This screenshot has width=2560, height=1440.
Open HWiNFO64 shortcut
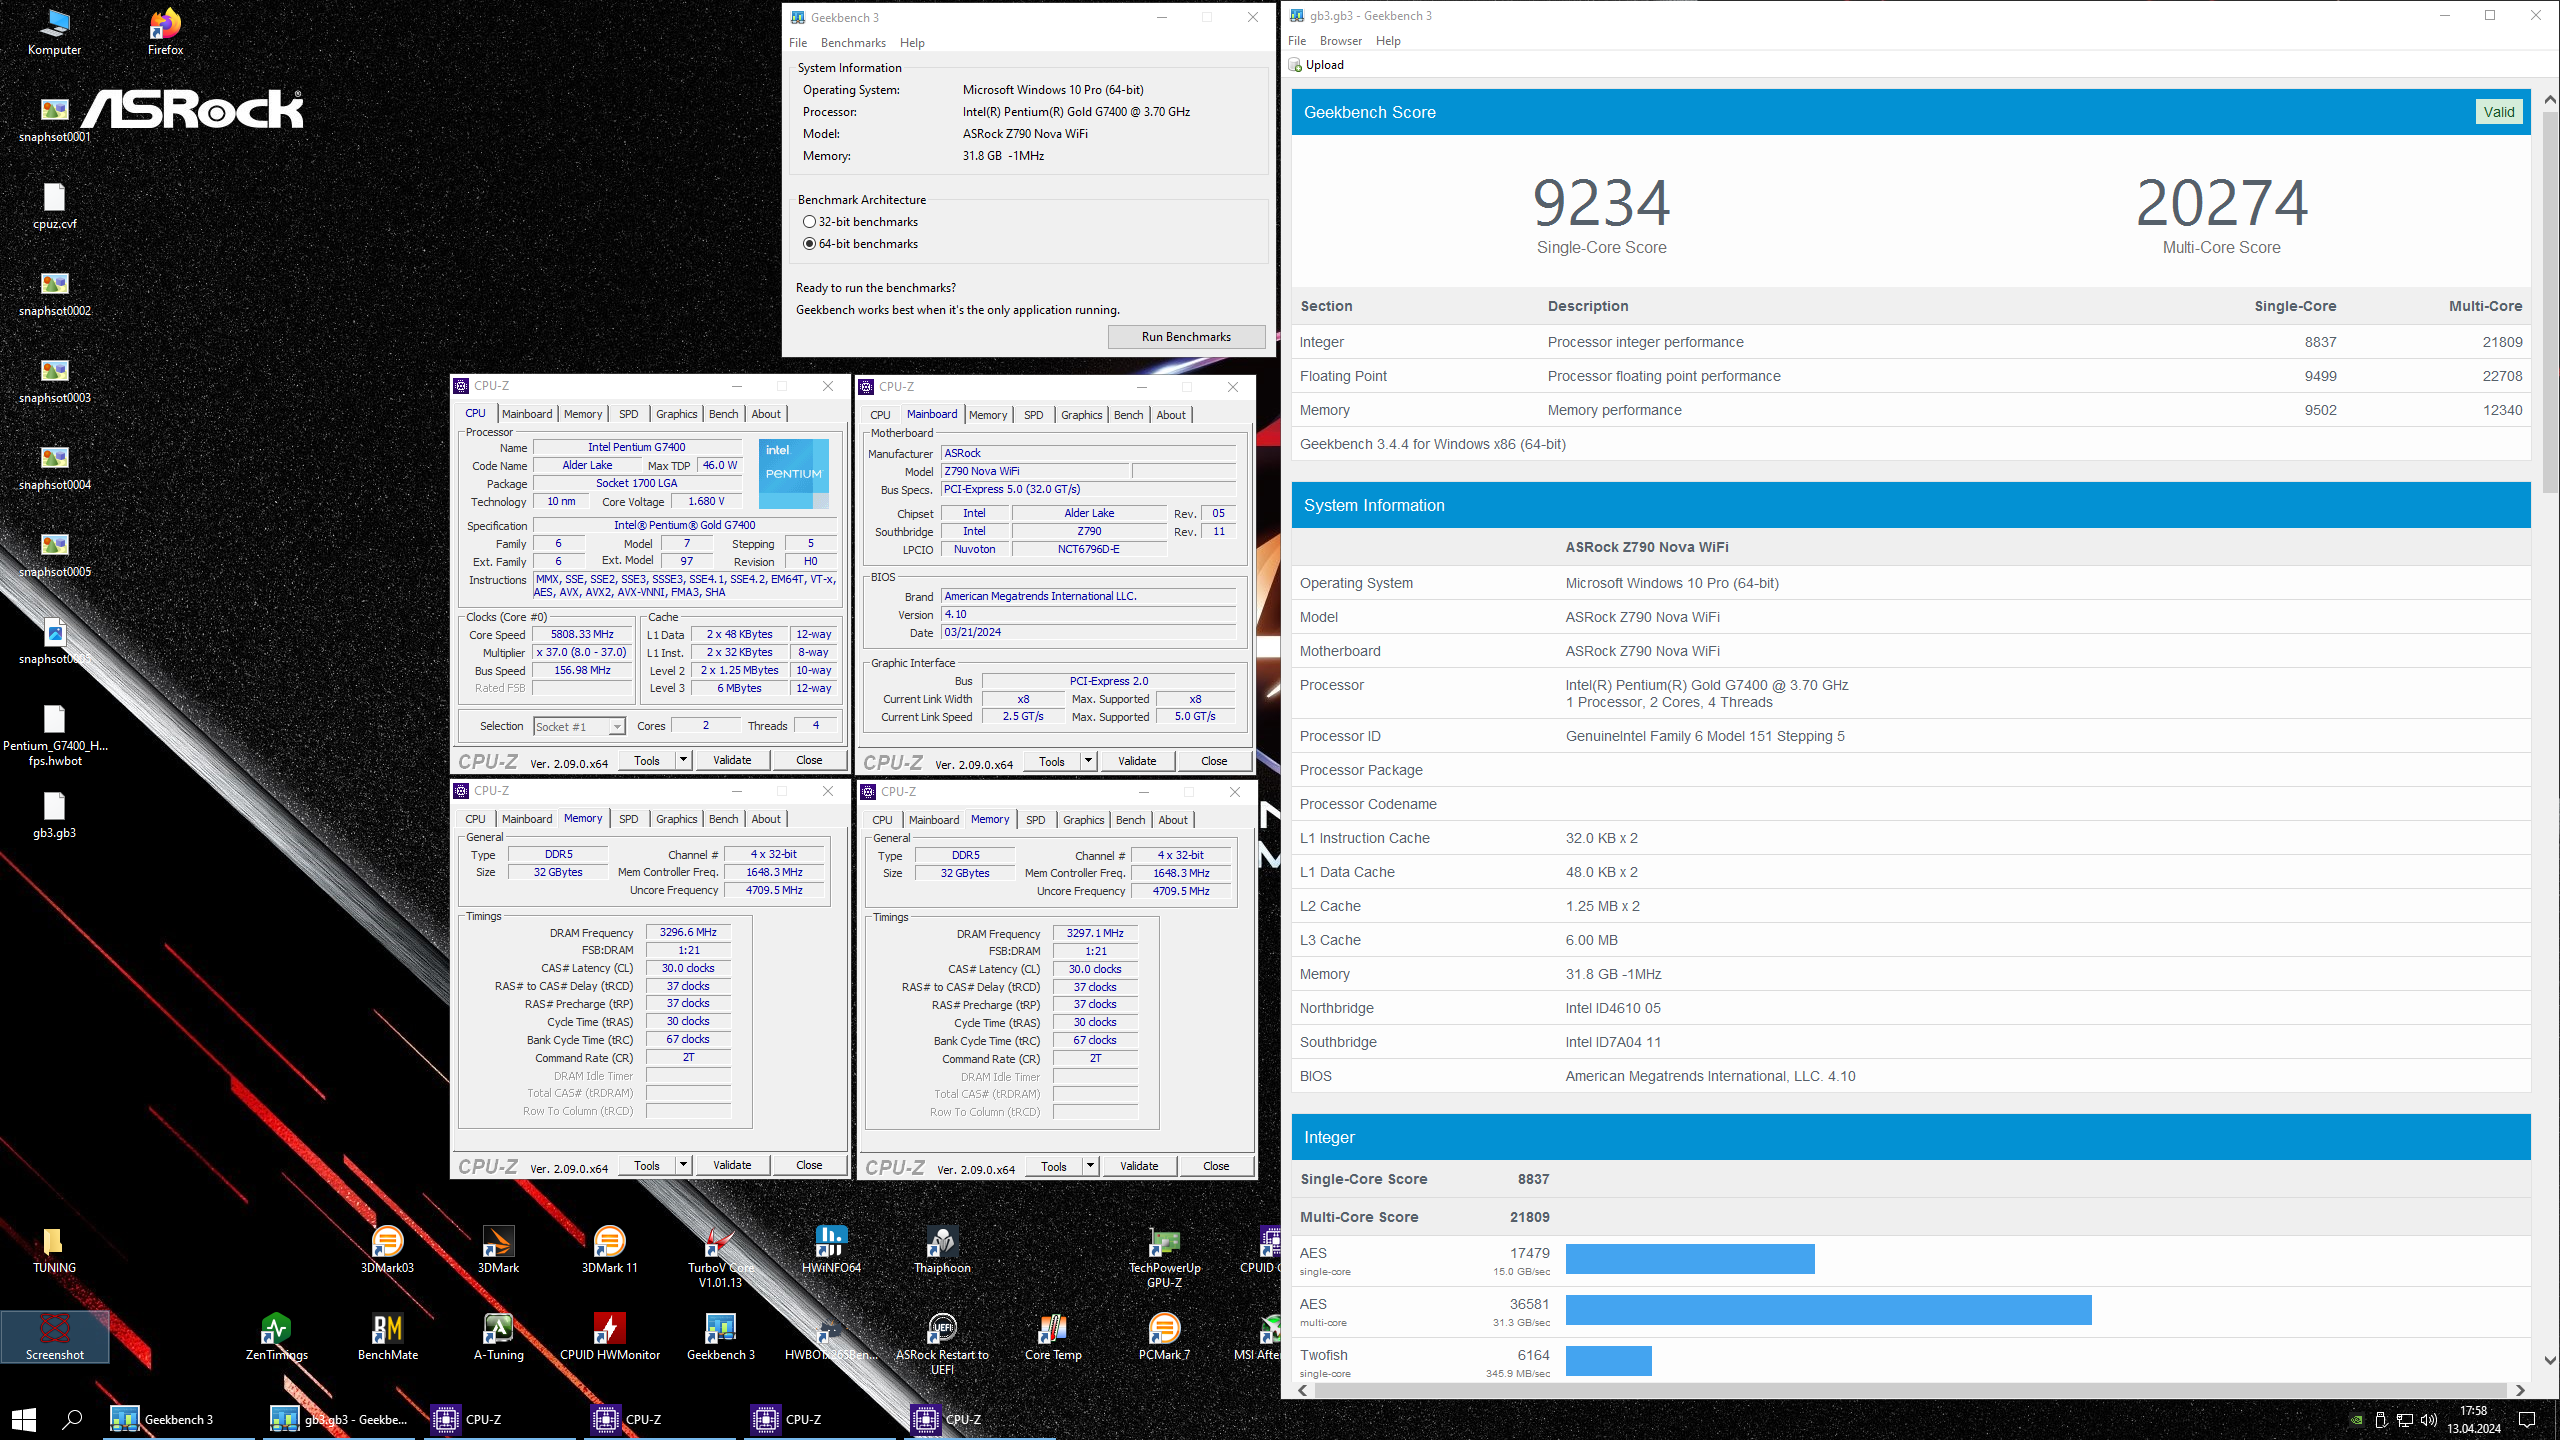[831, 1251]
